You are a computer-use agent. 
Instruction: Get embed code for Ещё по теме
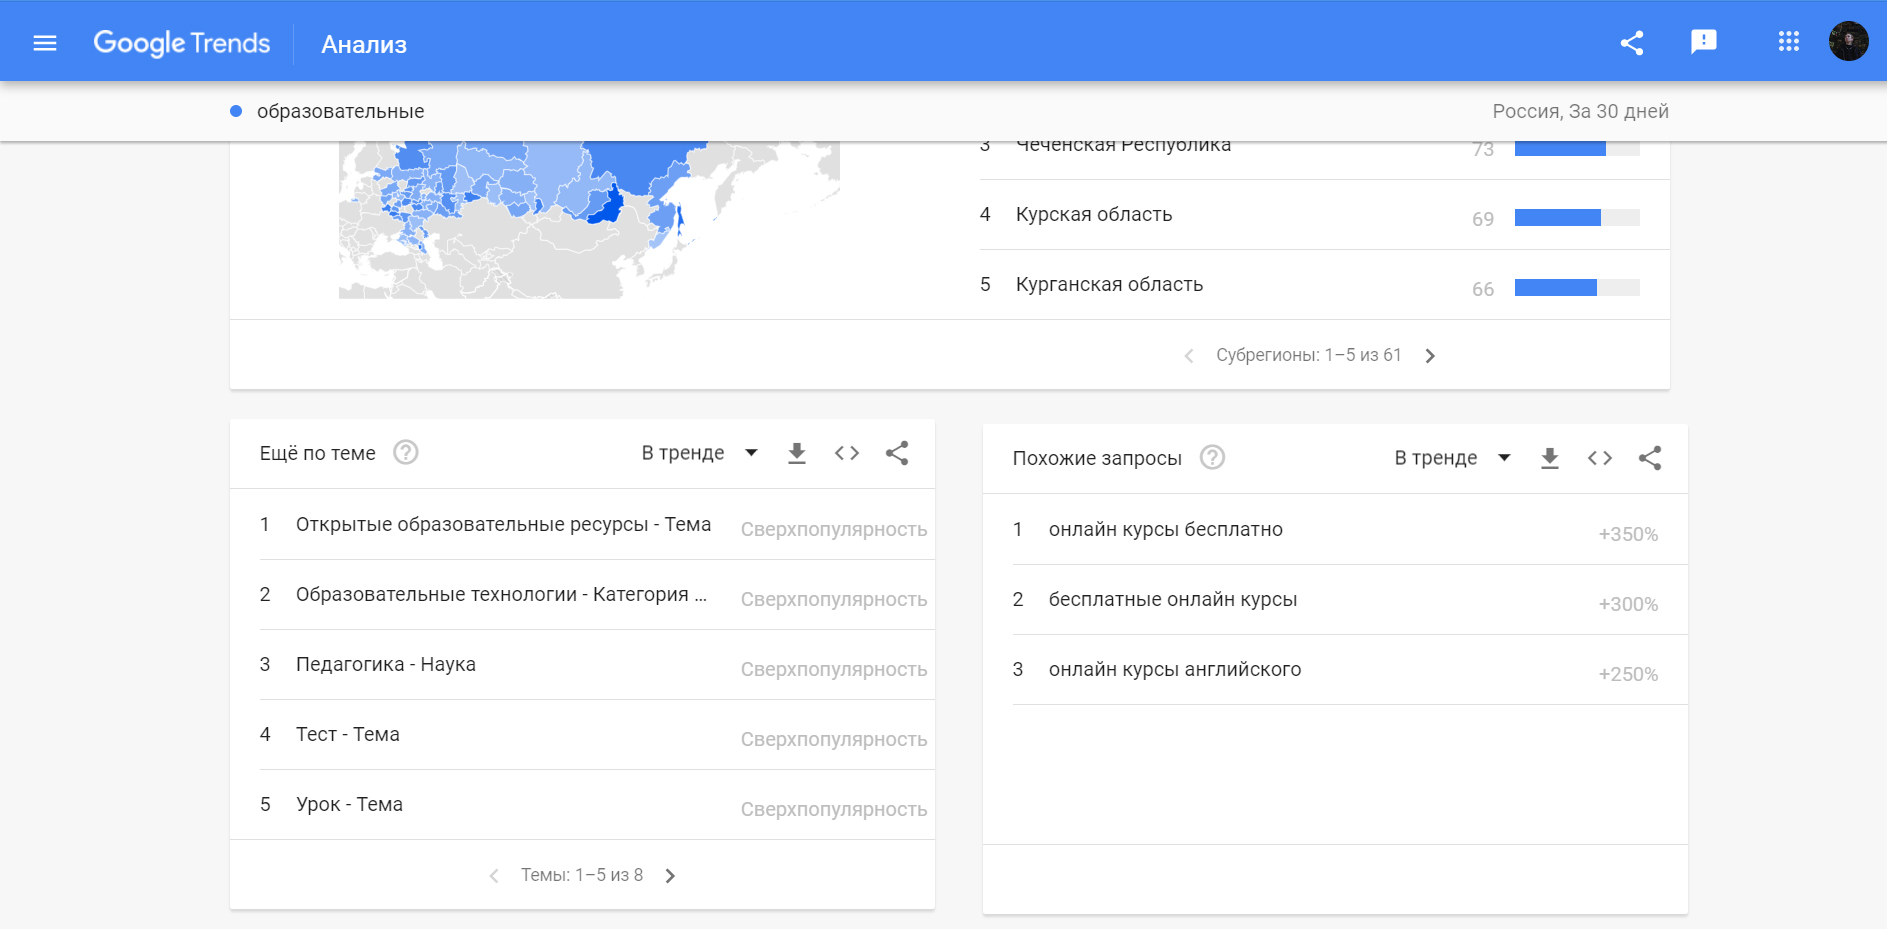coord(847,454)
